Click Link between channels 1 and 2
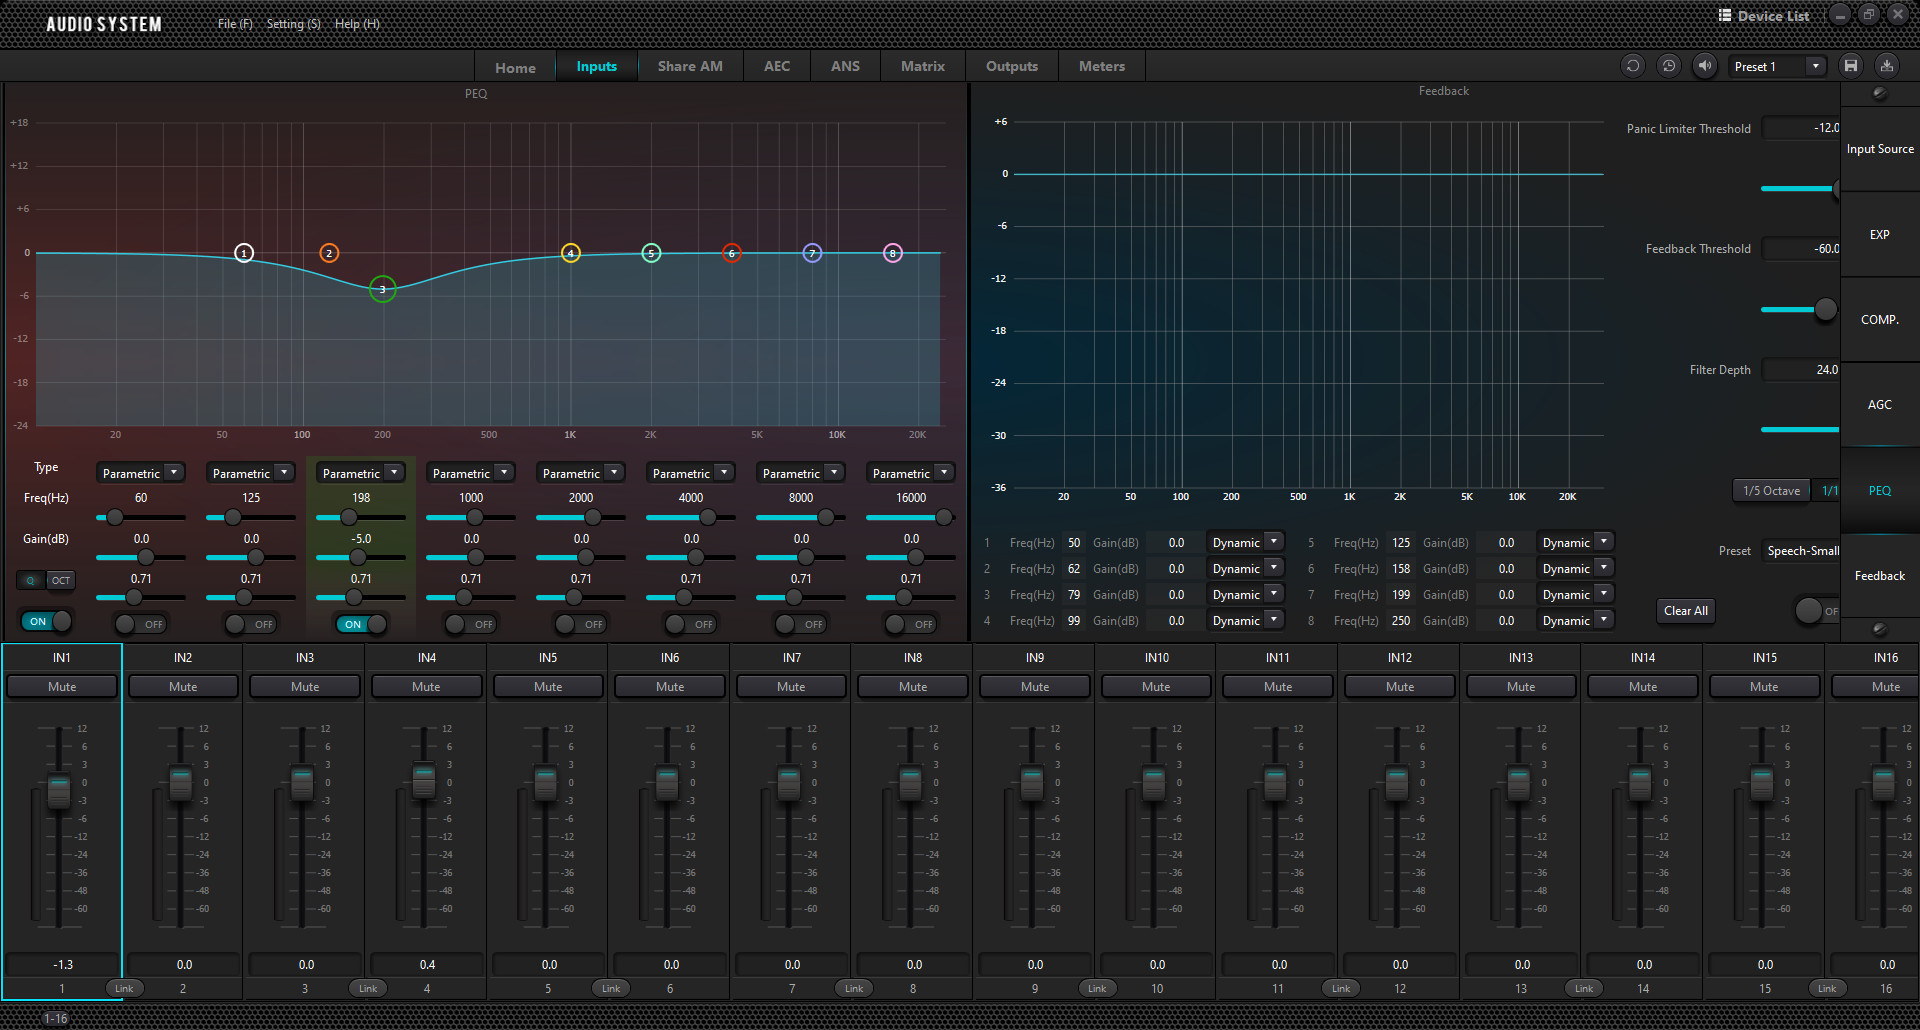Viewport: 1920px width, 1030px height. 124,988
